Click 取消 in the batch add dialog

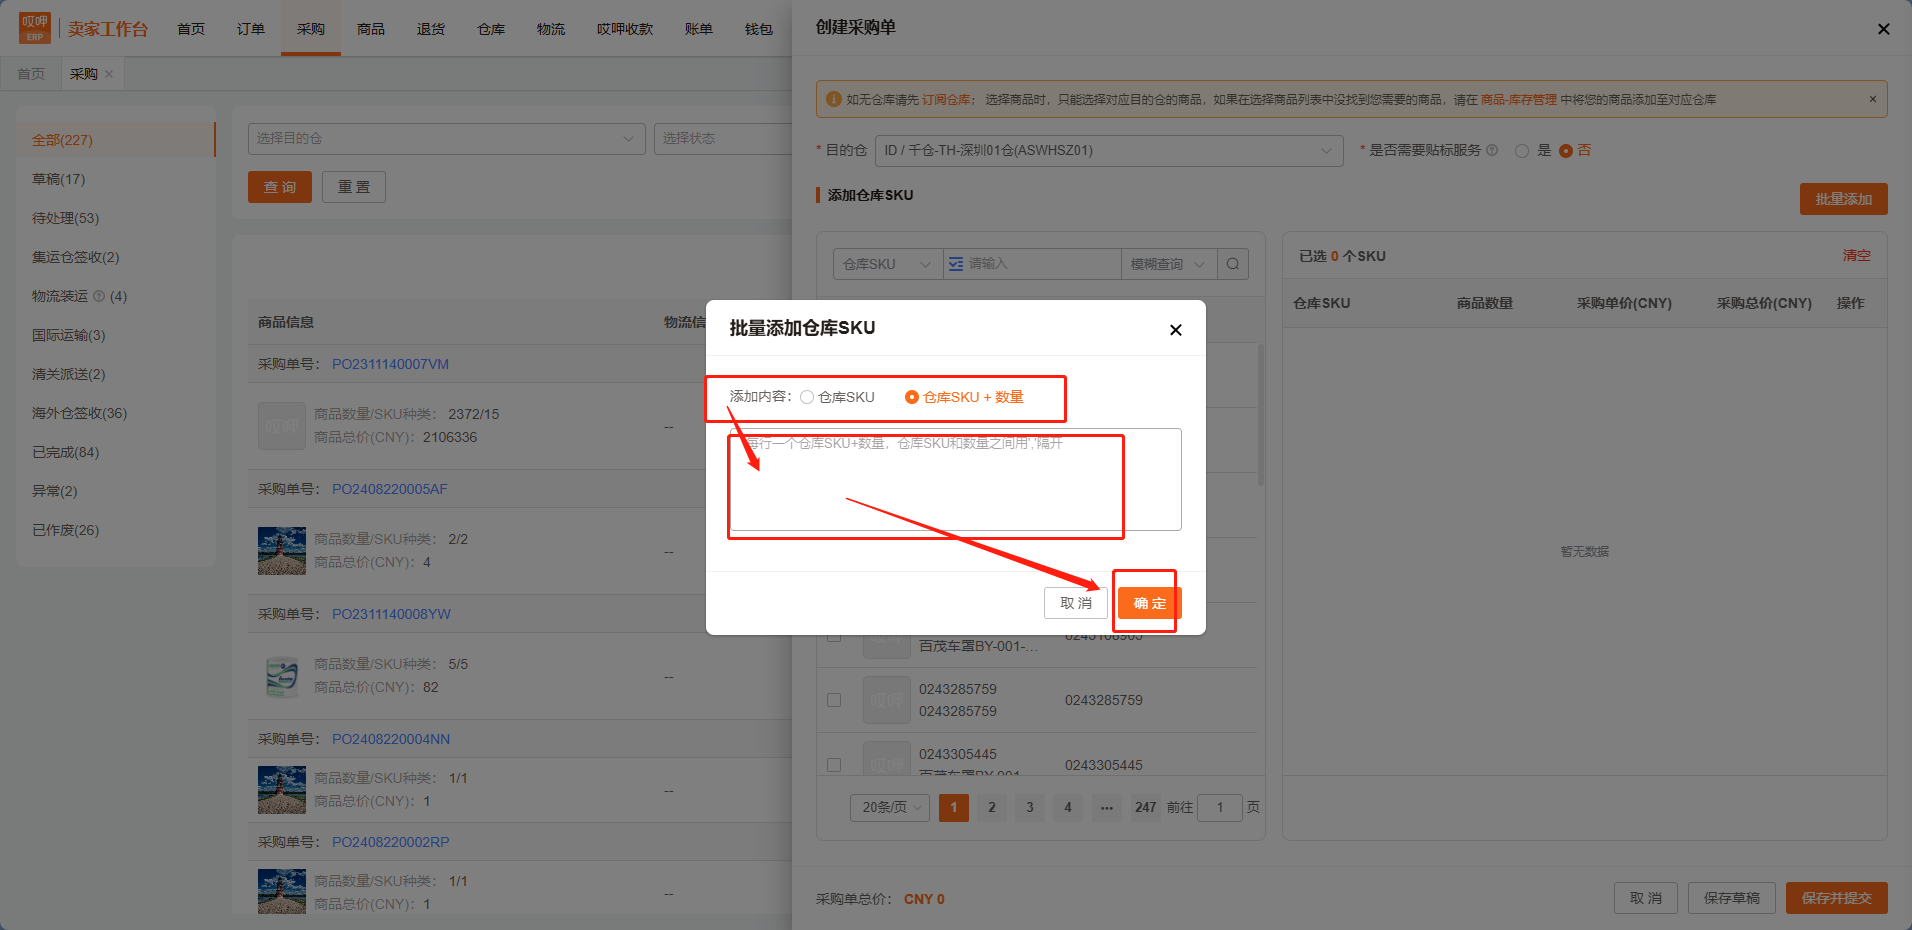pyautogui.click(x=1076, y=603)
